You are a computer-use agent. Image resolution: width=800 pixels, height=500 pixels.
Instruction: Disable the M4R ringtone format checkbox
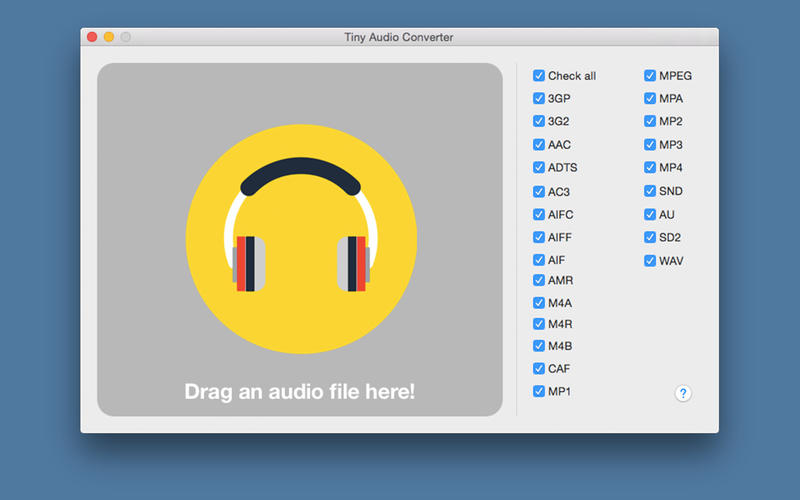[x=539, y=323]
